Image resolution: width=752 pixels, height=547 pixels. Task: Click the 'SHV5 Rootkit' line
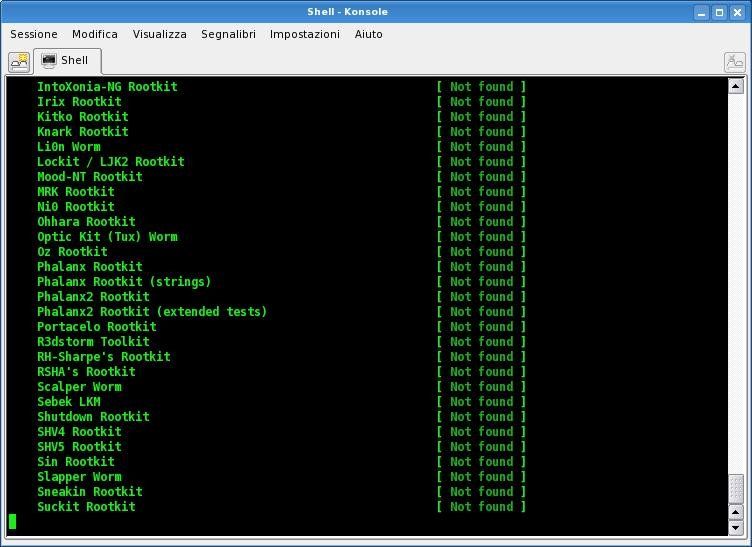click(79, 447)
